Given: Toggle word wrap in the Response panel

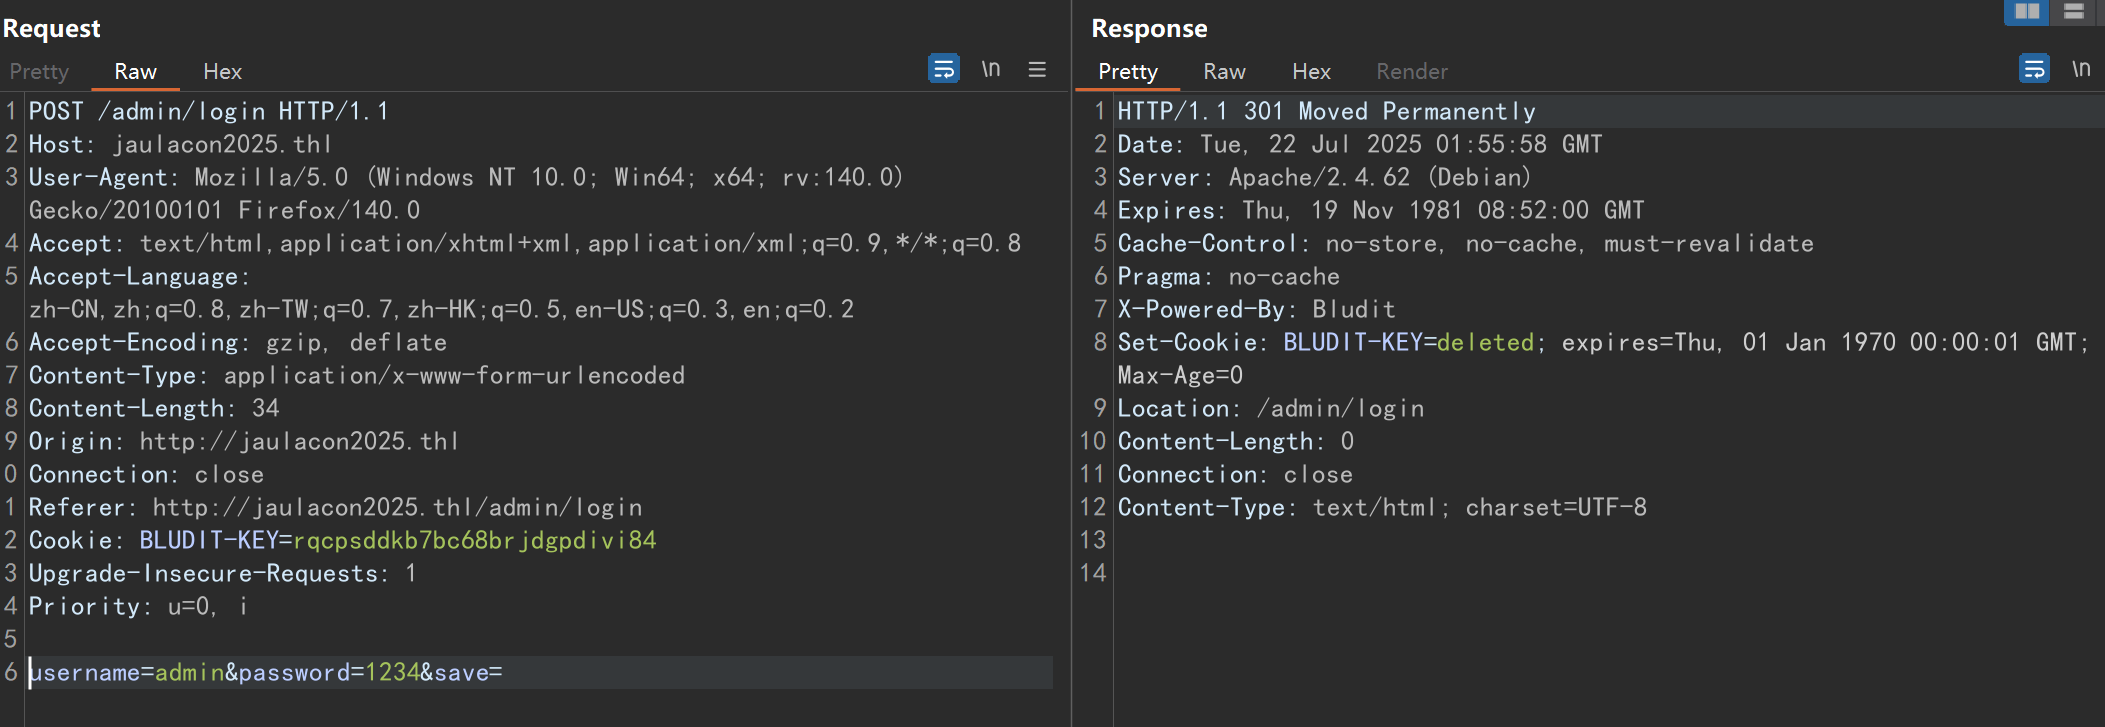Looking at the screenshot, I should click(2033, 69).
